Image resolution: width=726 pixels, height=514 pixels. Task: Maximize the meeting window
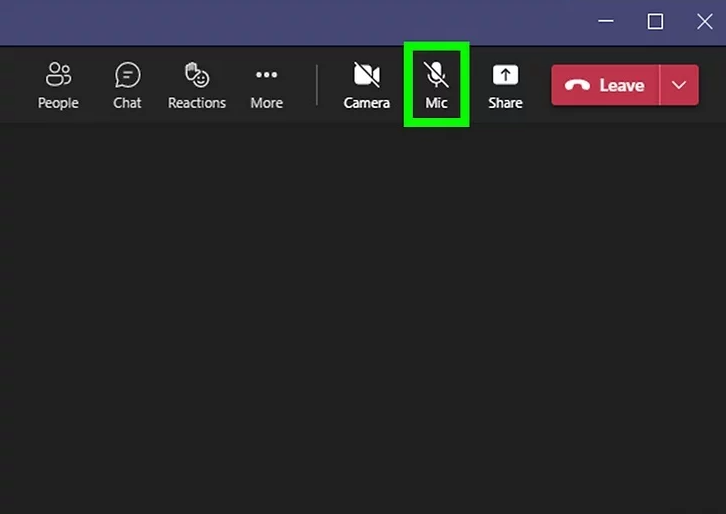(x=655, y=21)
